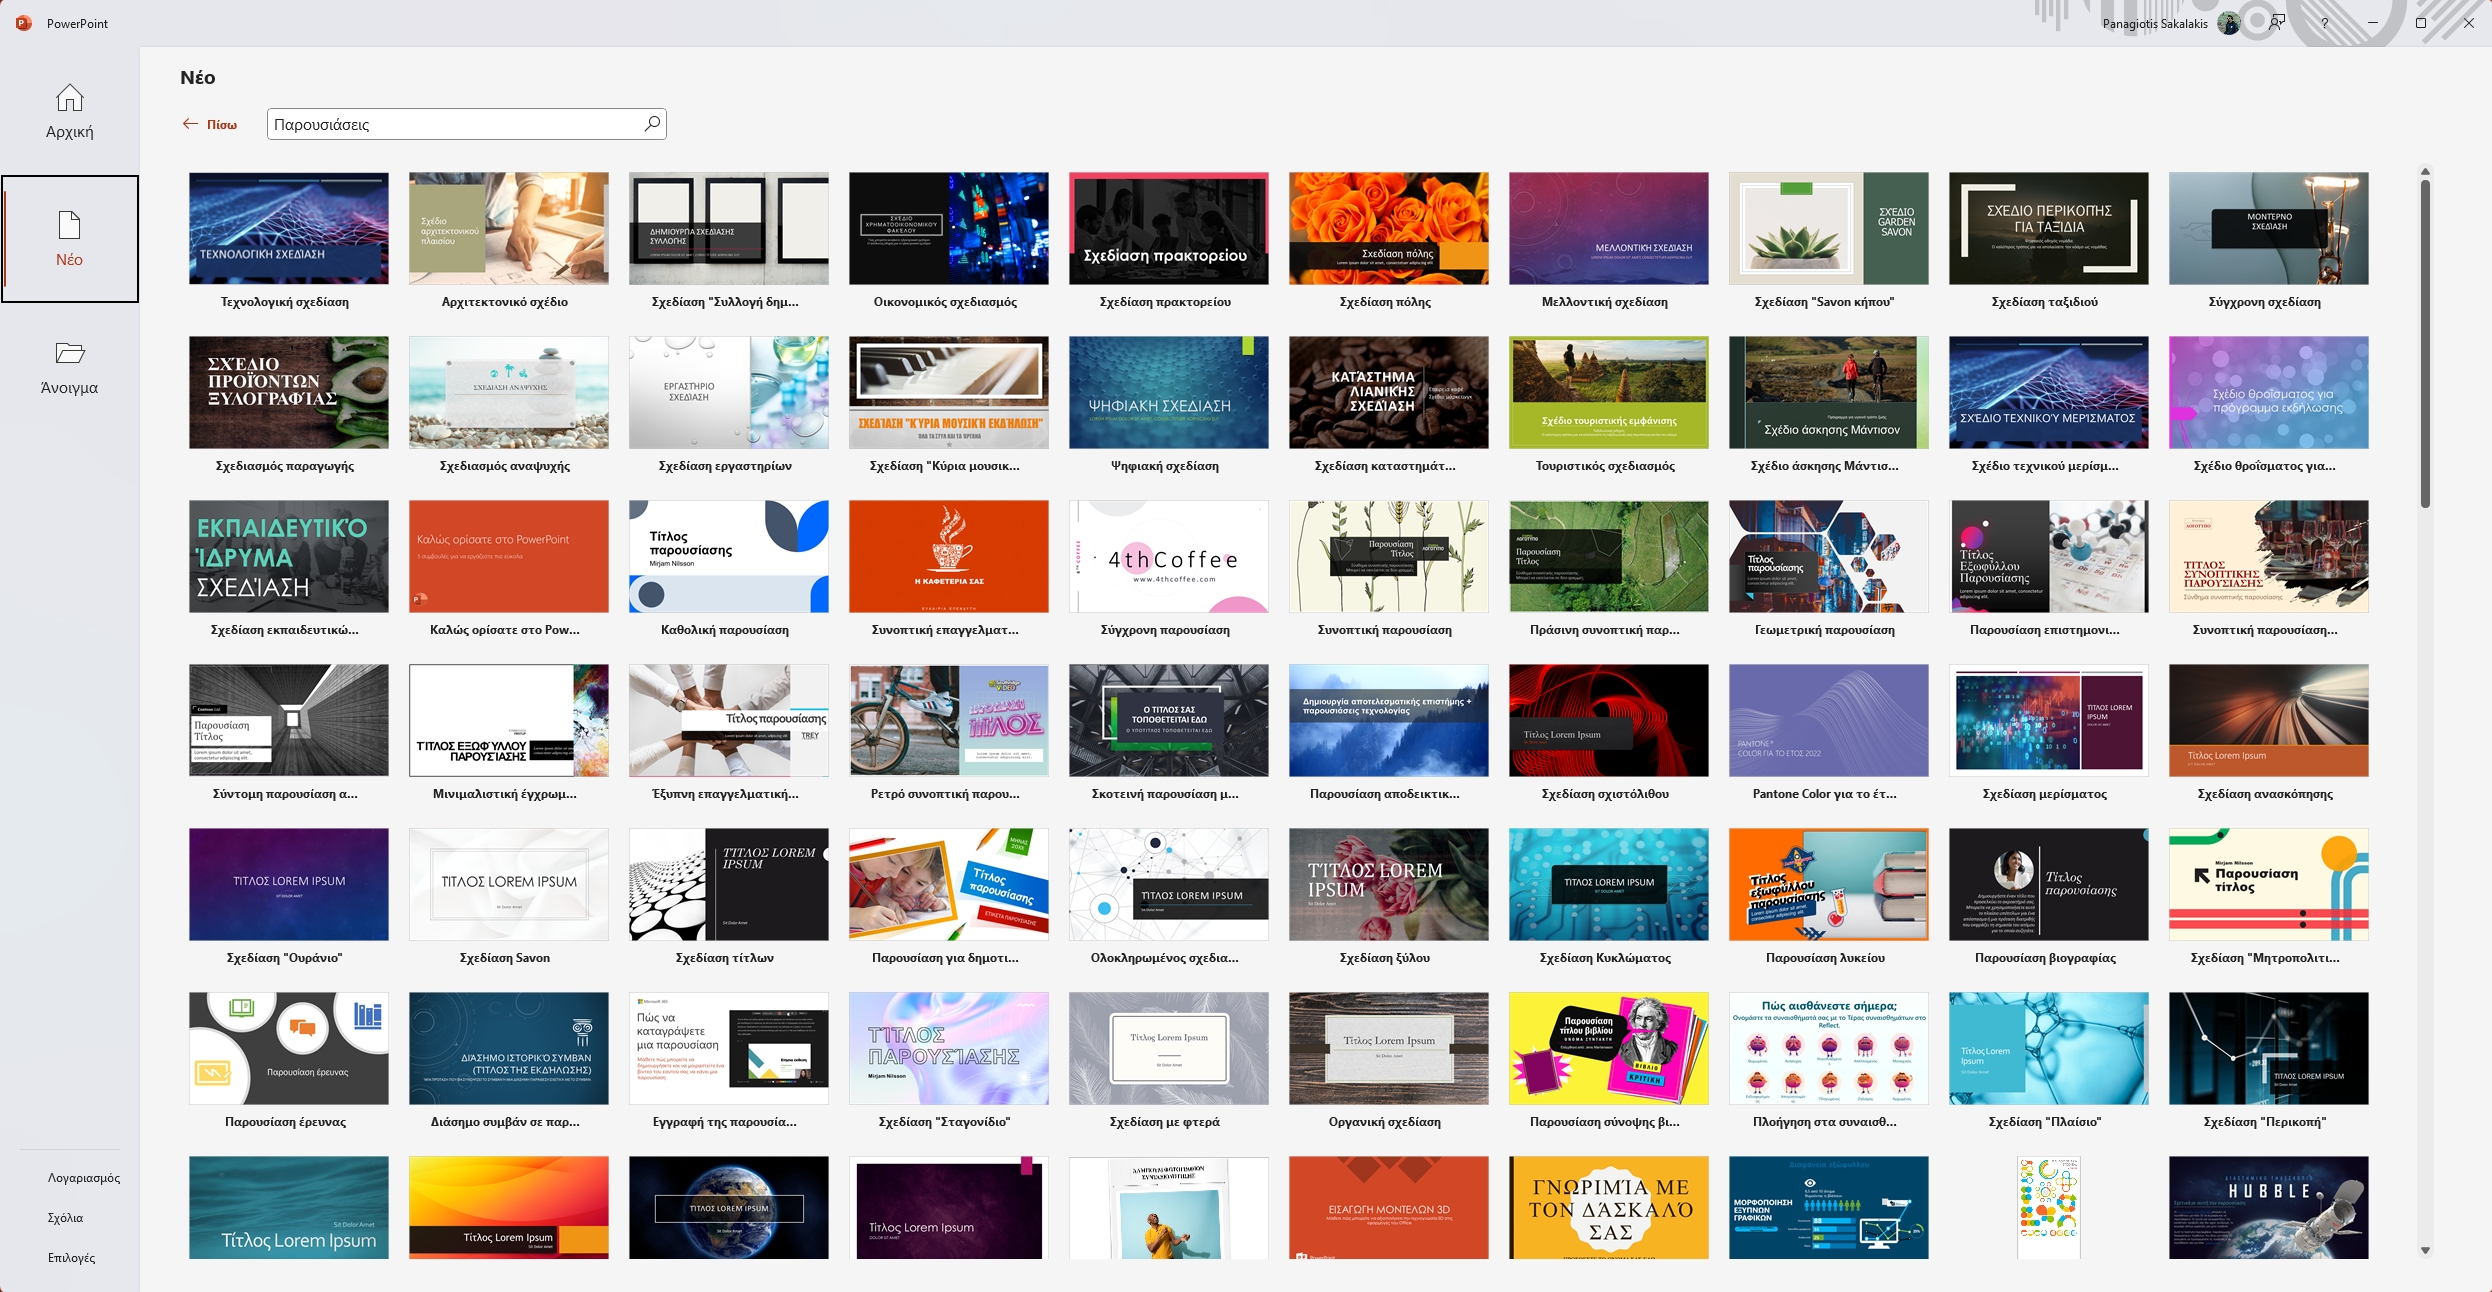
Task: Open the Λογαριασμός account page
Action: [x=83, y=1177]
